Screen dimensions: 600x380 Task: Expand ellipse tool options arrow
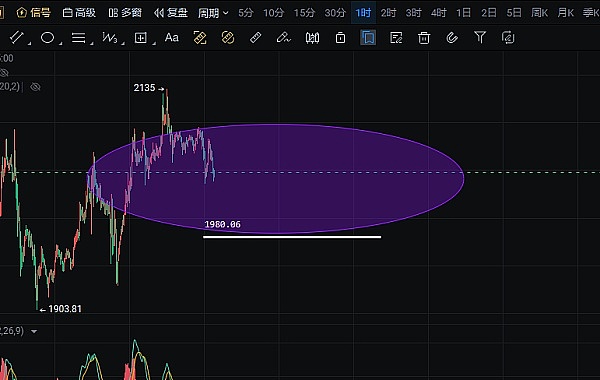60,43
